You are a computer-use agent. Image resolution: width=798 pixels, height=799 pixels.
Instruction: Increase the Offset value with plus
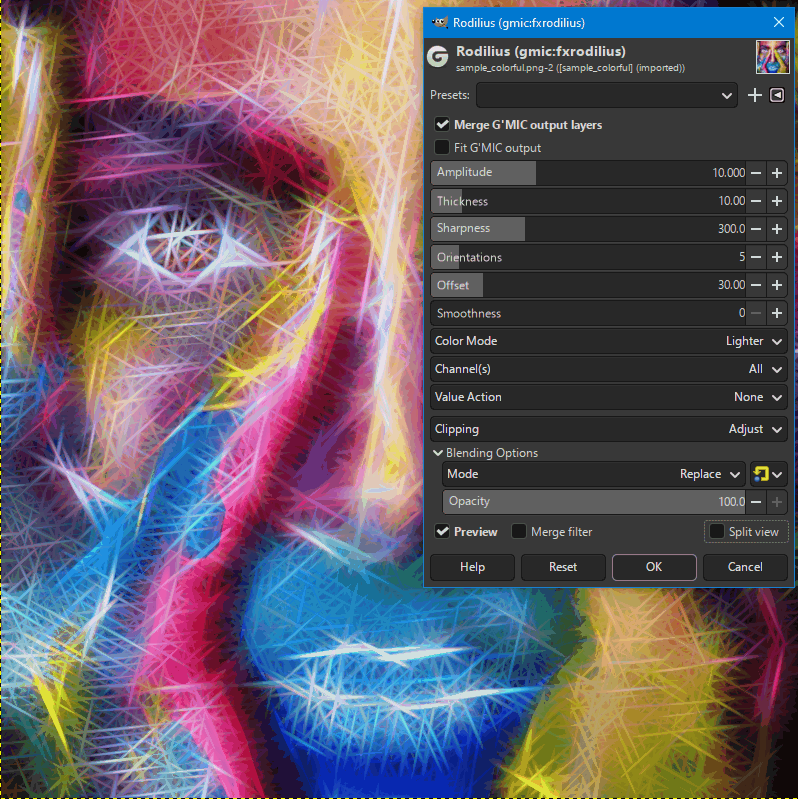(777, 285)
